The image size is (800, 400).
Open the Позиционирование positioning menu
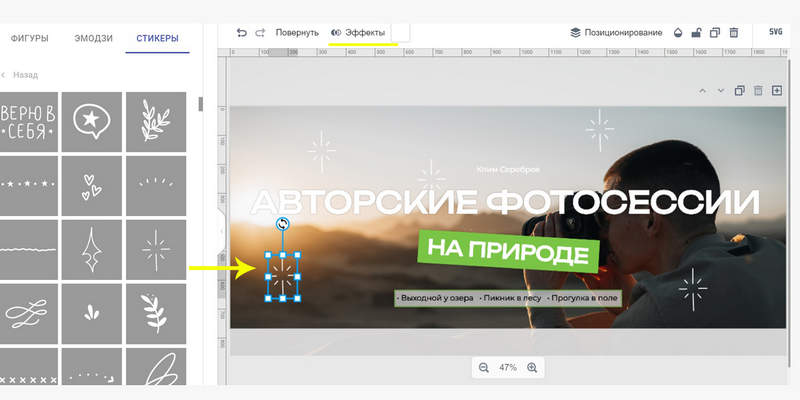pos(616,33)
